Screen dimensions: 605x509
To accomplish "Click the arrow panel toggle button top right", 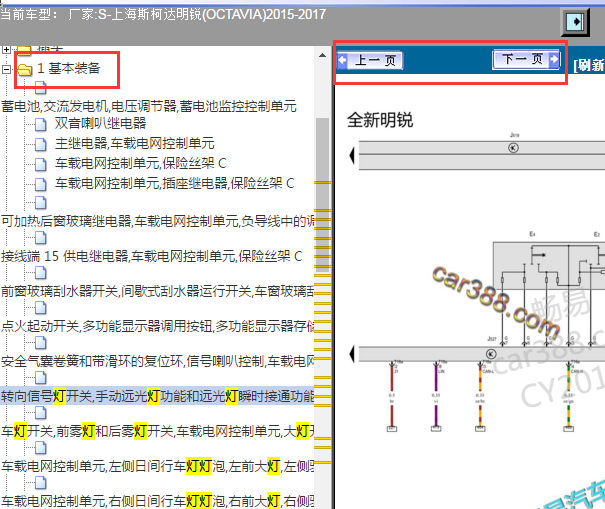I will 575,22.
